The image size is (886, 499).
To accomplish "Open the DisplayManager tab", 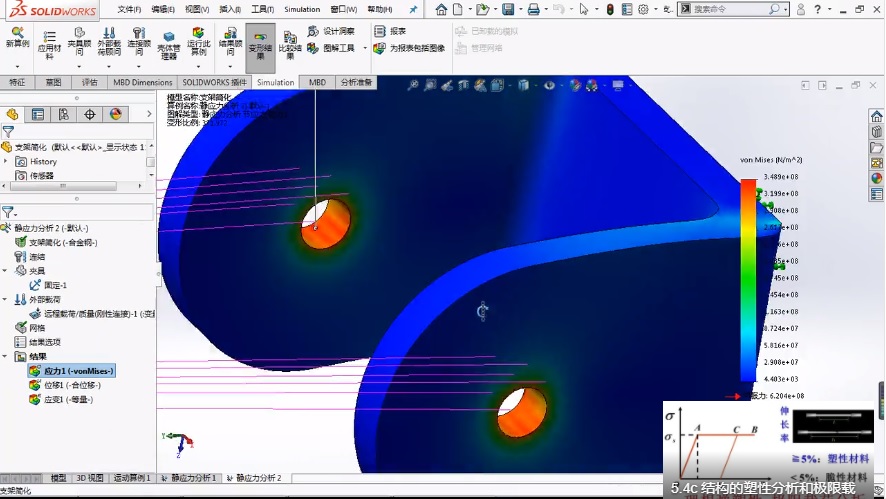I will (x=116, y=115).
